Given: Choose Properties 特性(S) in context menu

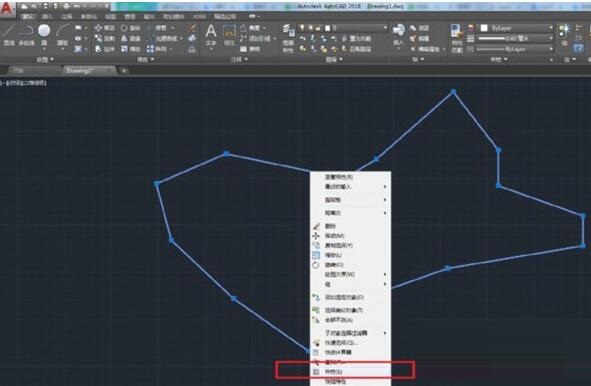Looking at the screenshot, I should click(350, 372).
